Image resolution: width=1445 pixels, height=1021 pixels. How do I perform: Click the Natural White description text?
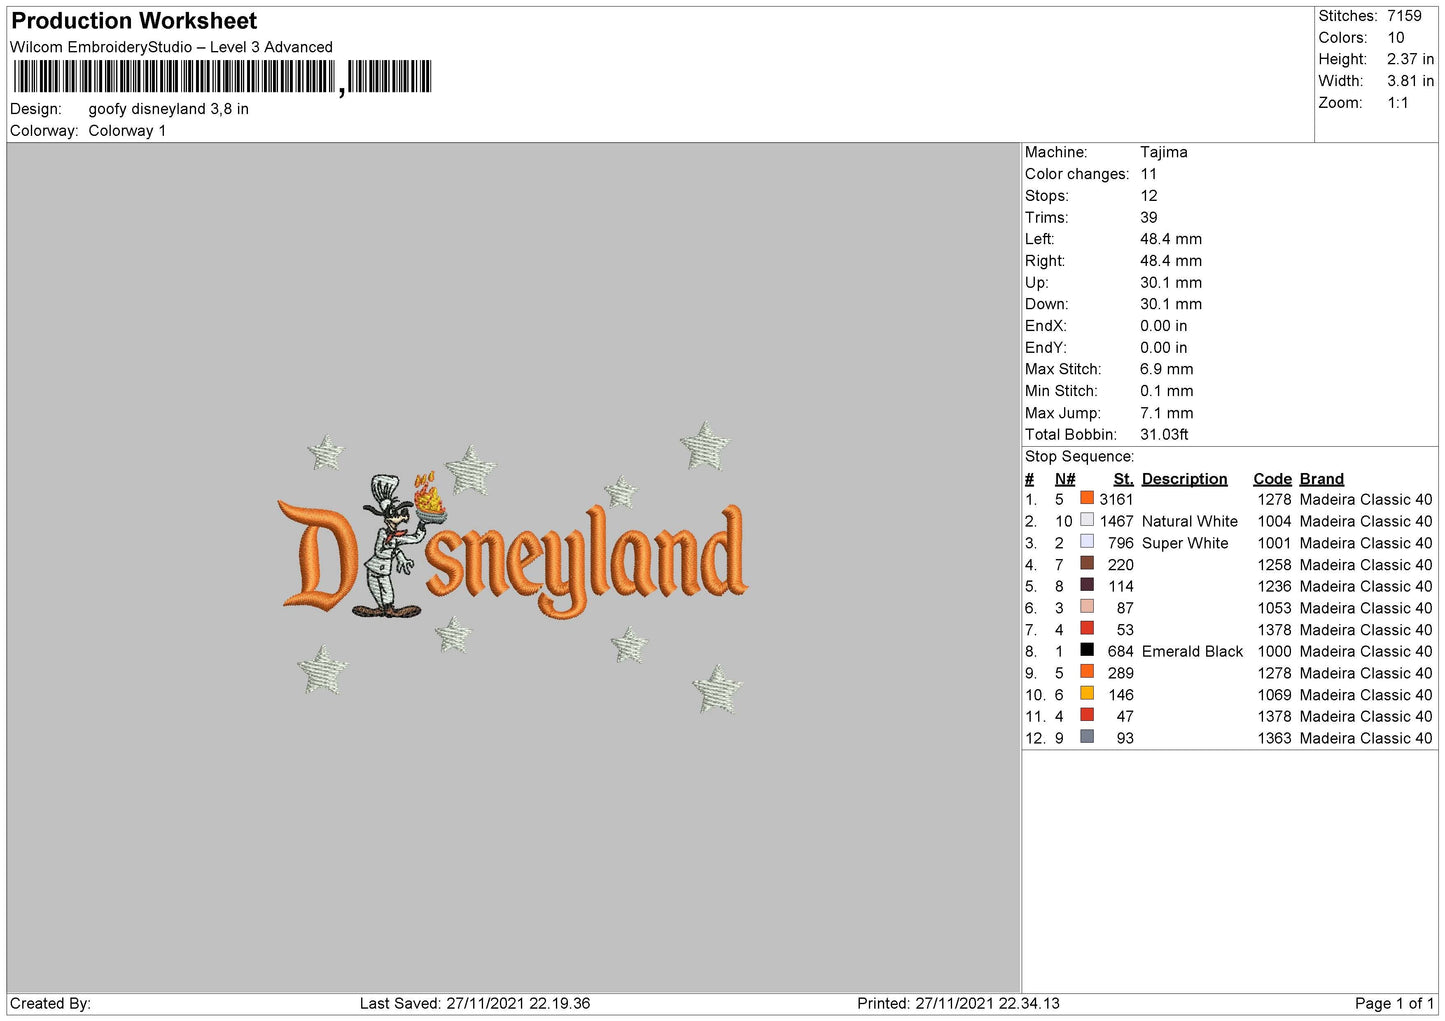(1189, 522)
